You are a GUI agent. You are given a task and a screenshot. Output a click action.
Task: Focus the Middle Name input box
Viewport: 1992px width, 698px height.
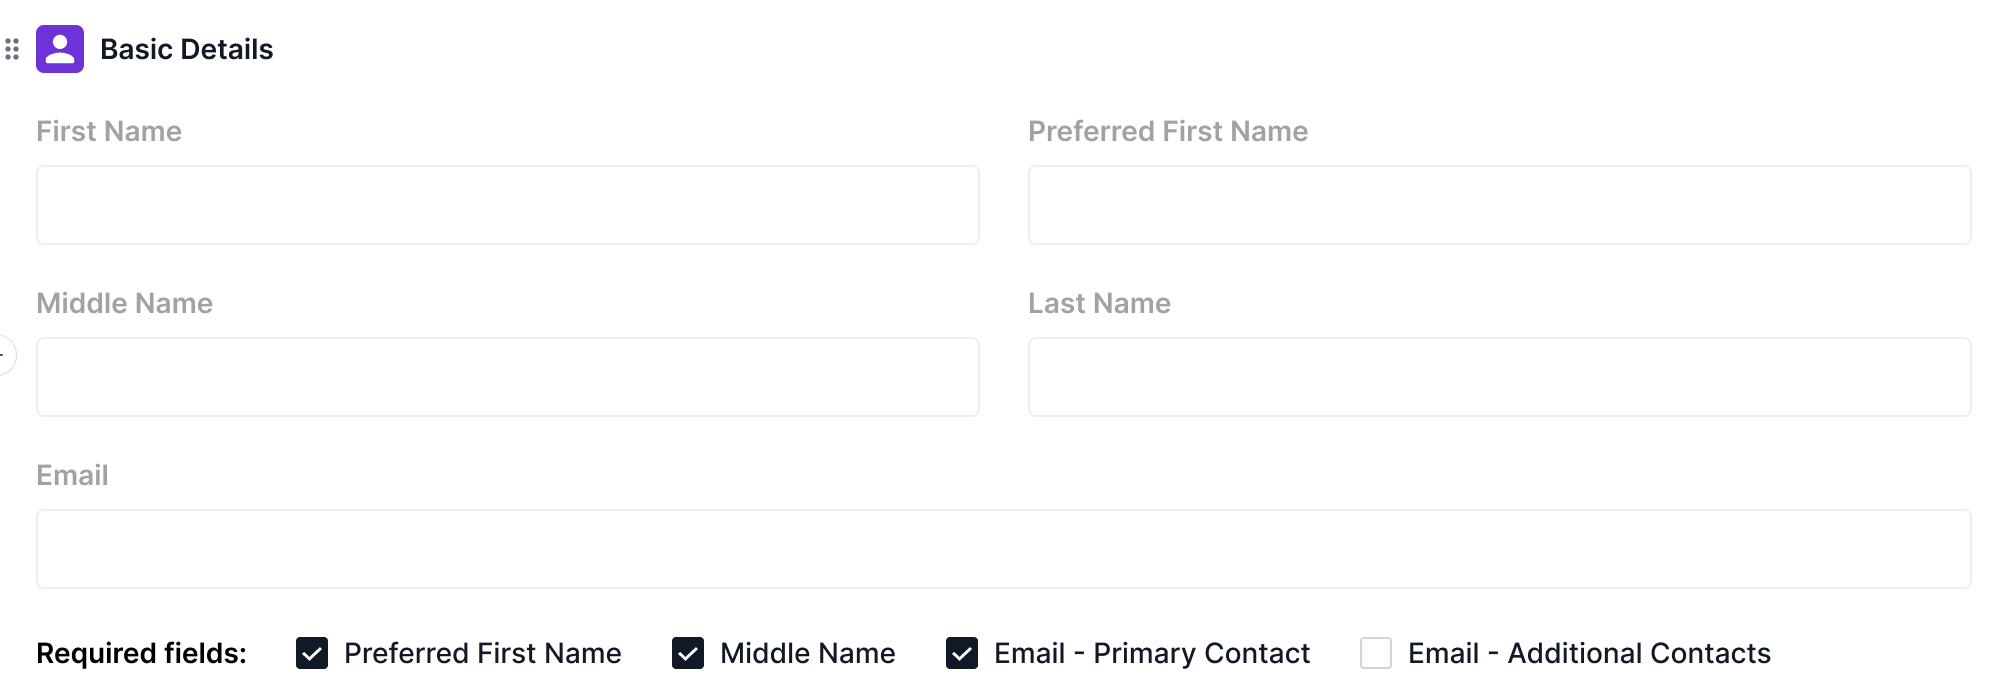point(508,377)
